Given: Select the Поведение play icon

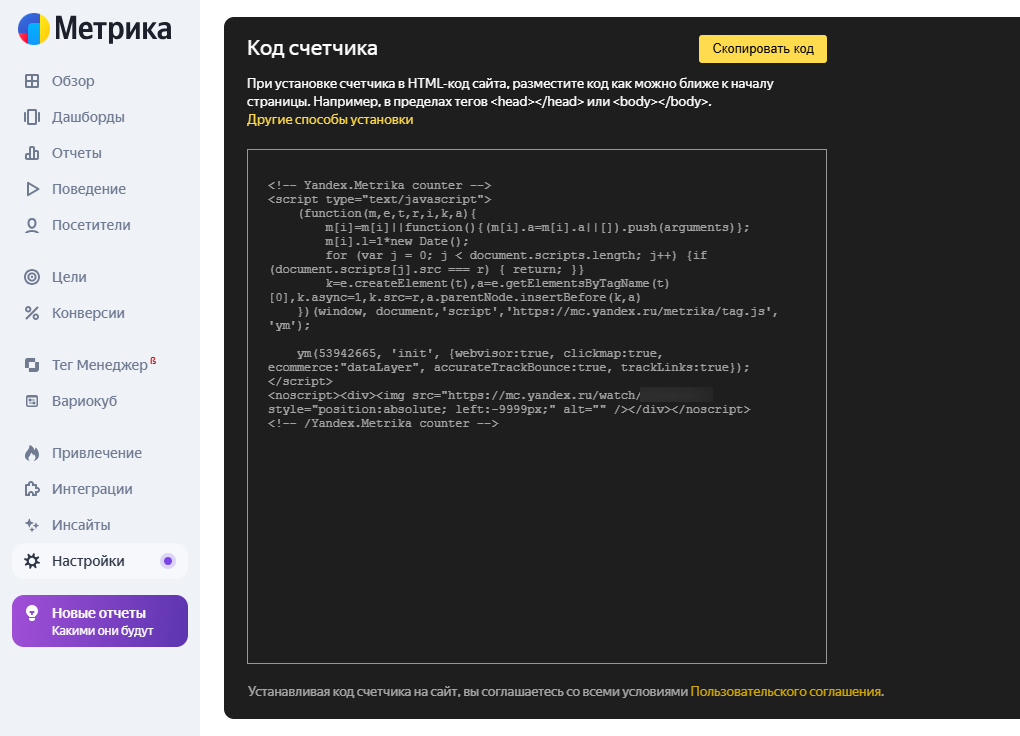Looking at the screenshot, I should point(32,189).
